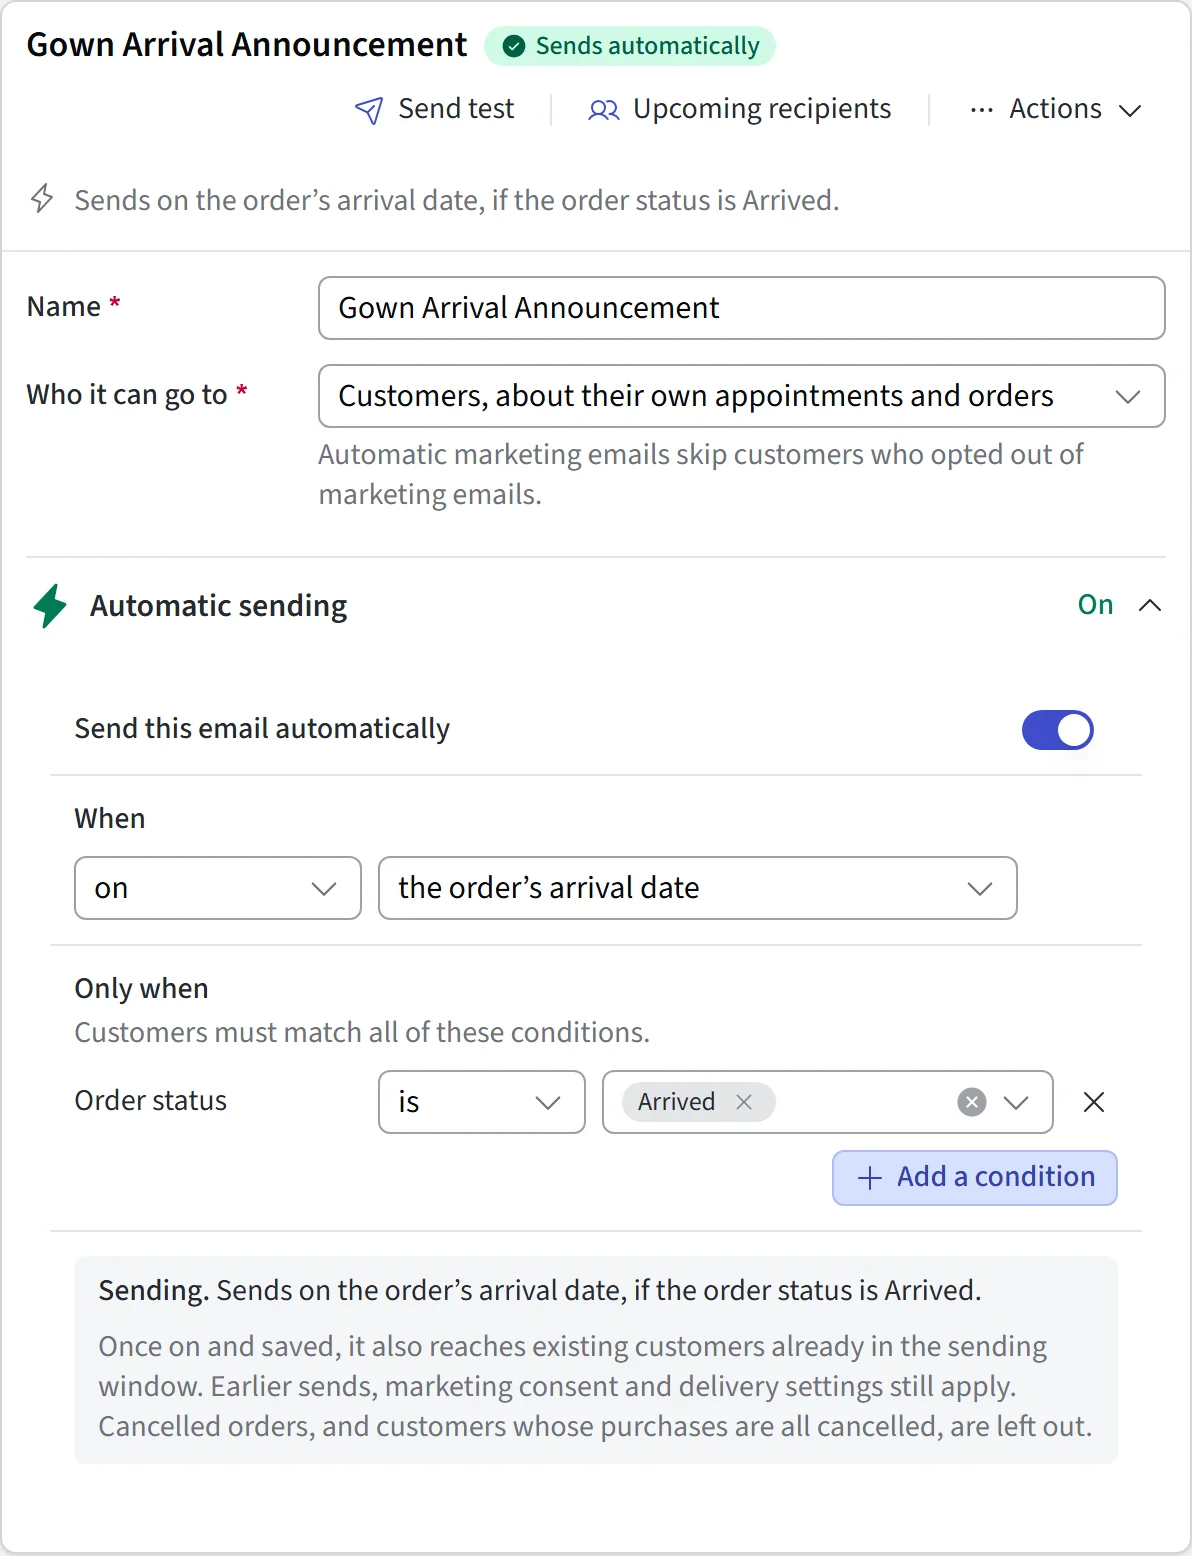Click the Upcoming recipients people icon
Viewport: 1192px width, 1556px height.
coord(603,110)
